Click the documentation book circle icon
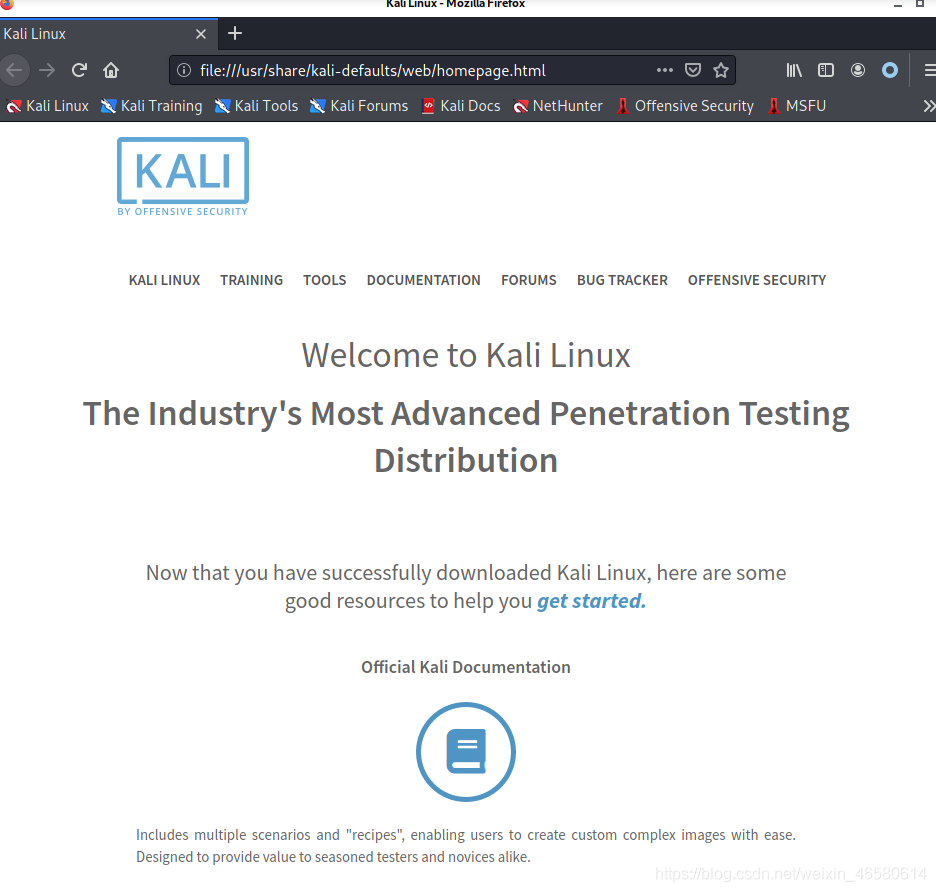Image resolution: width=936 pixels, height=892 pixels. [x=466, y=752]
